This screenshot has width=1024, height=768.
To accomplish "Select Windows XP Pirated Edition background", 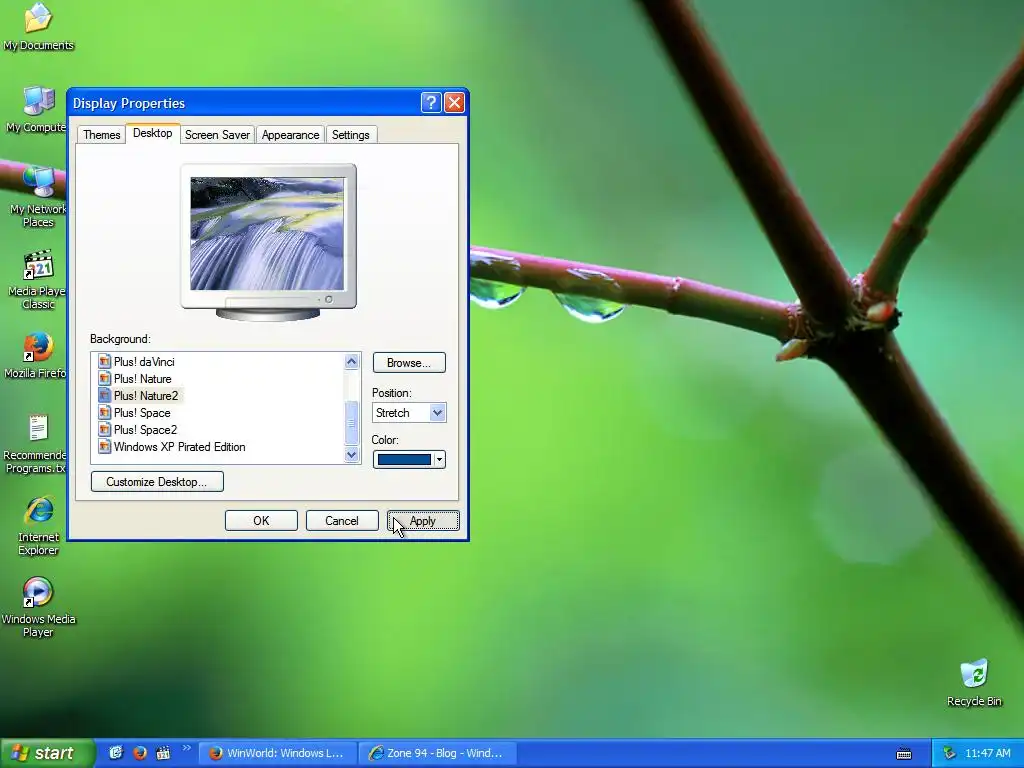I will click(172, 447).
